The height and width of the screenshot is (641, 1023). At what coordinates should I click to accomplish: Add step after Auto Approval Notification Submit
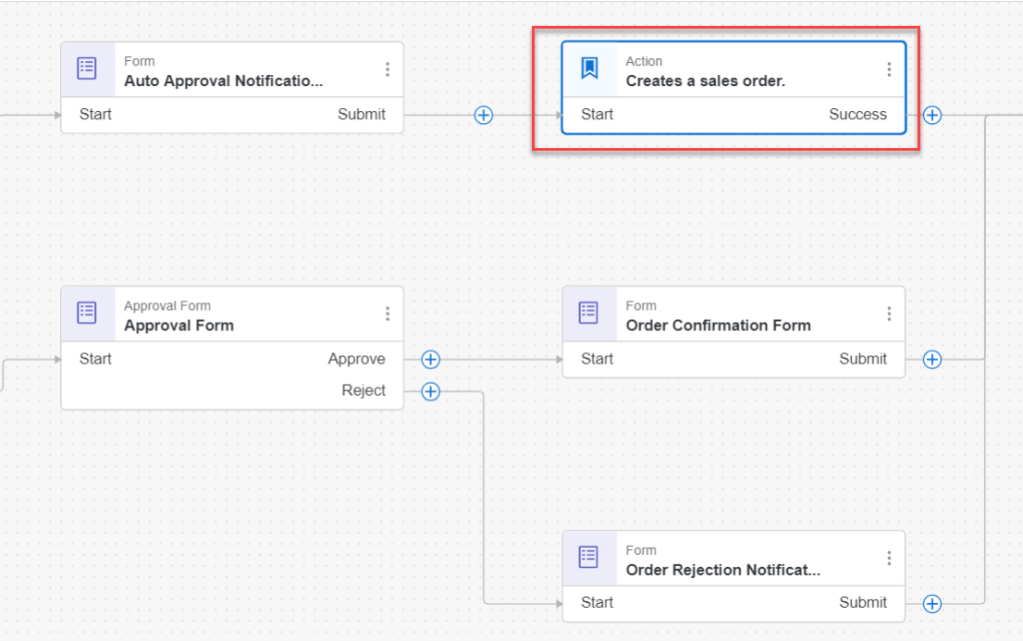483,115
